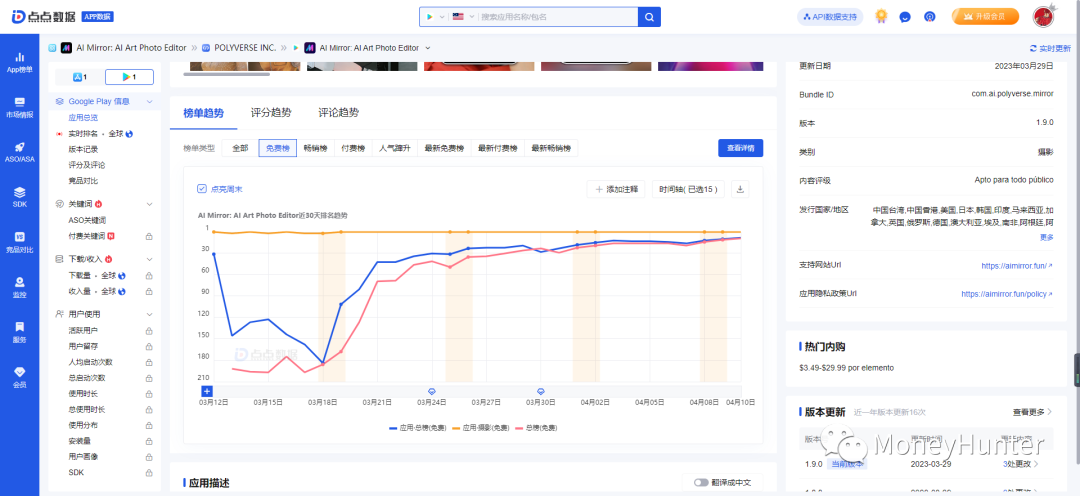
Task: Open the 服务 sidebar icon
Action: tap(20, 331)
